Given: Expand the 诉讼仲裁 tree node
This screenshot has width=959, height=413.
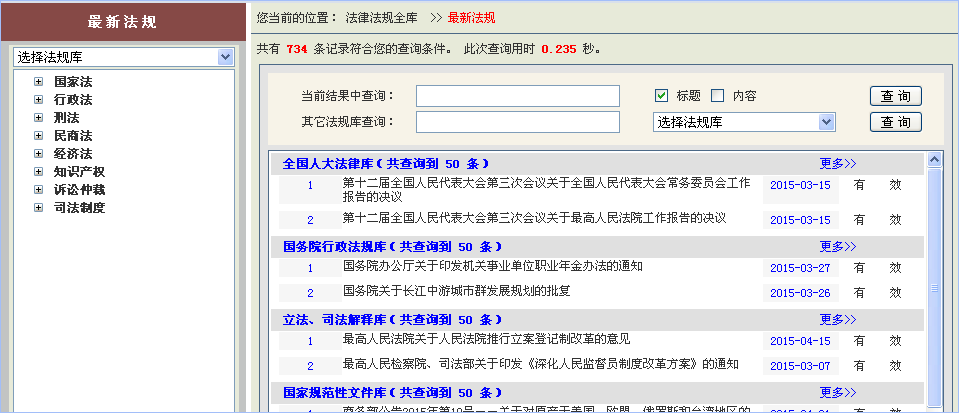Looking at the screenshot, I should tap(39, 190).
